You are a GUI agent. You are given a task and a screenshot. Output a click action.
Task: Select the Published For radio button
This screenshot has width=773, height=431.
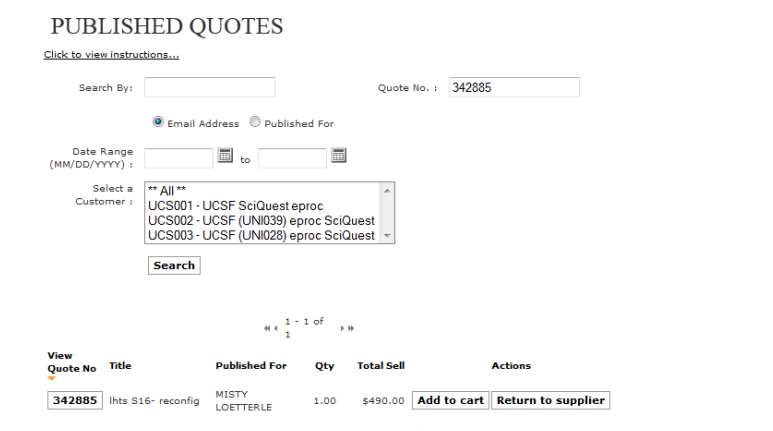click(255, 121)
